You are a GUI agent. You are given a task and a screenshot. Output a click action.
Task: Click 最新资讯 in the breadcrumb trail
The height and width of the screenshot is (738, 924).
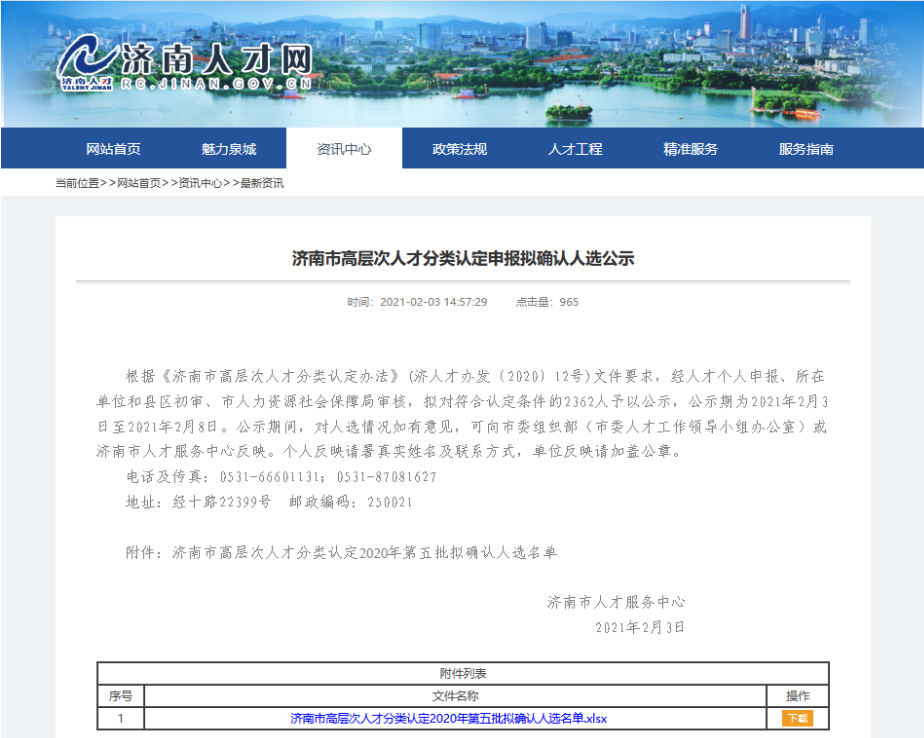(x=261, y=183)
